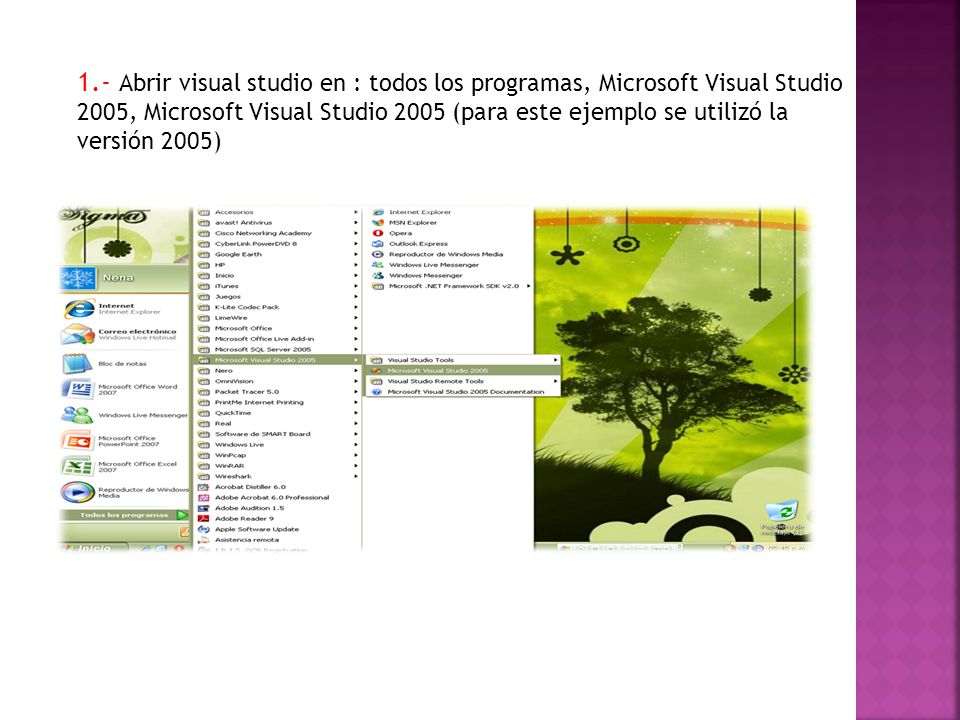
Task: Open Windows Live program folder
Action: pyautogui.click(x=277, y=444)
